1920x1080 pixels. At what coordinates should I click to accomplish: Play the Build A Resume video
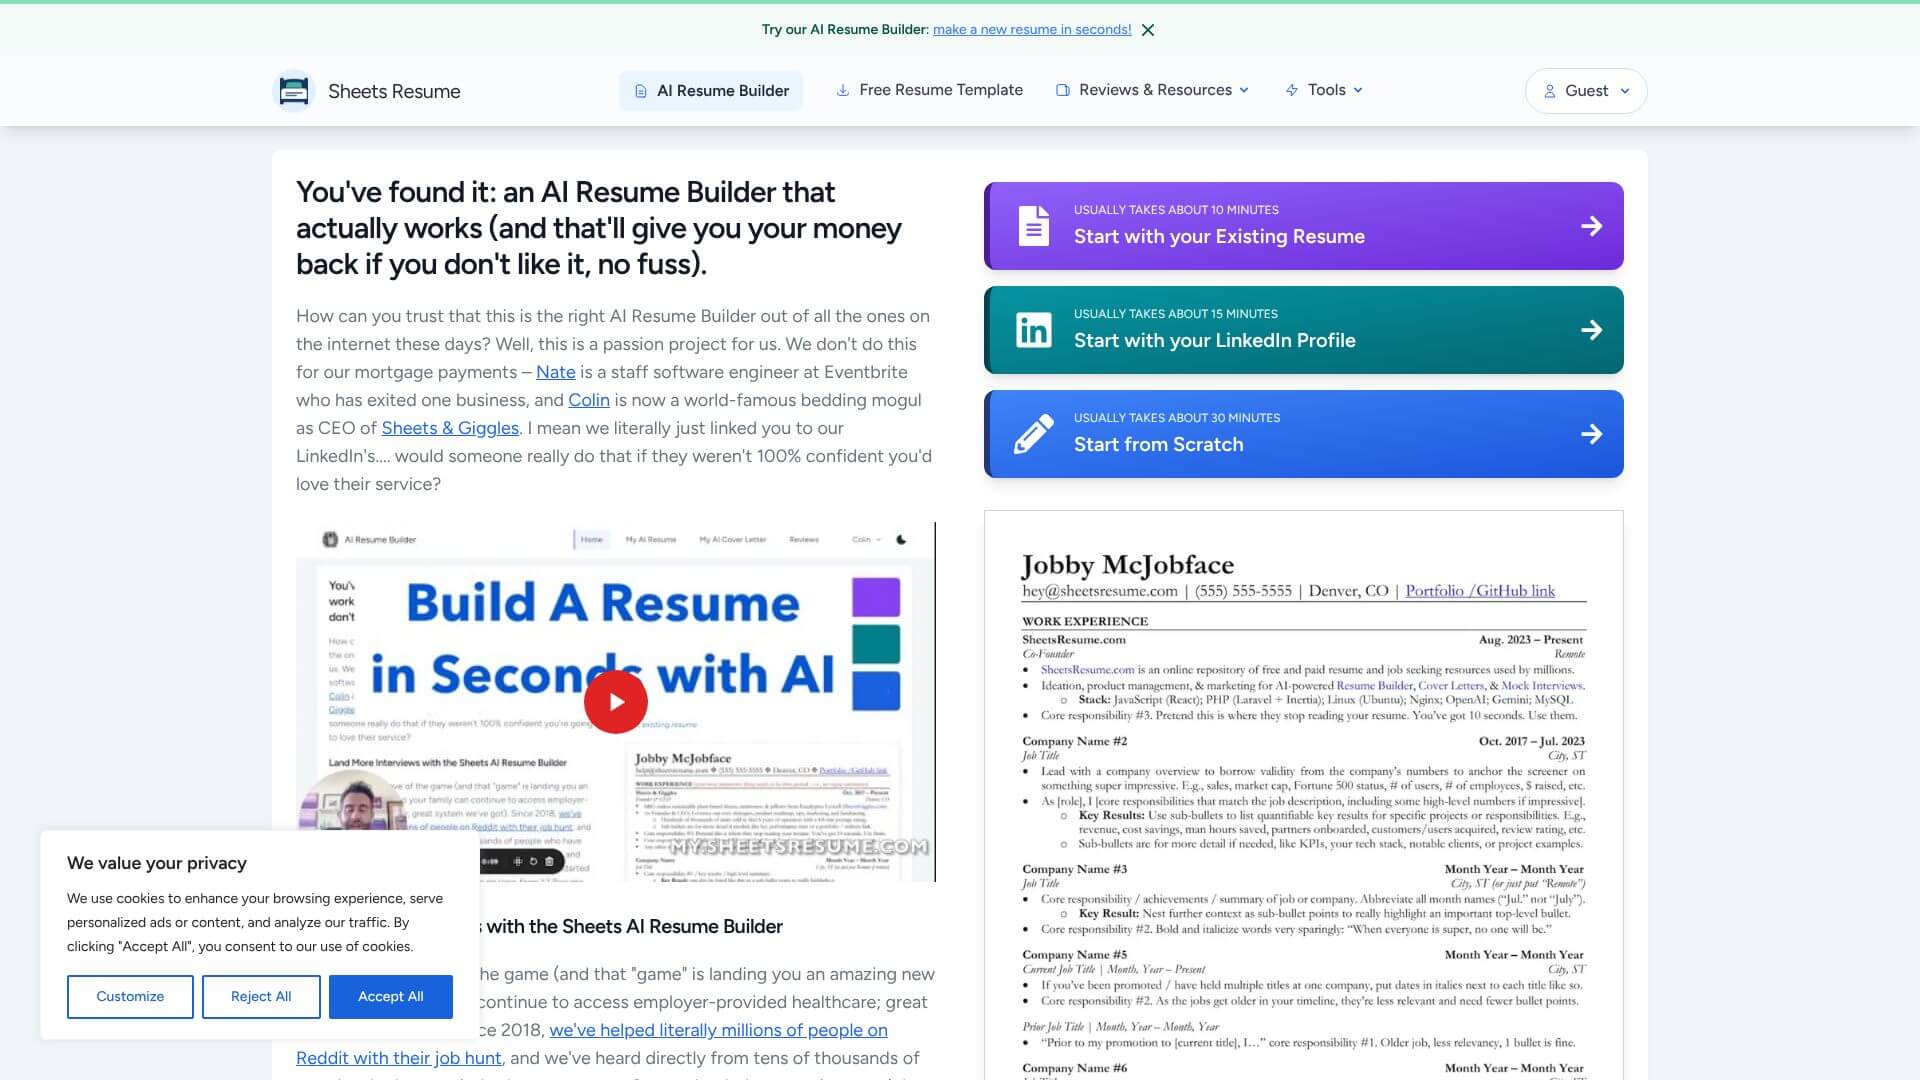(x=616, y=702)
